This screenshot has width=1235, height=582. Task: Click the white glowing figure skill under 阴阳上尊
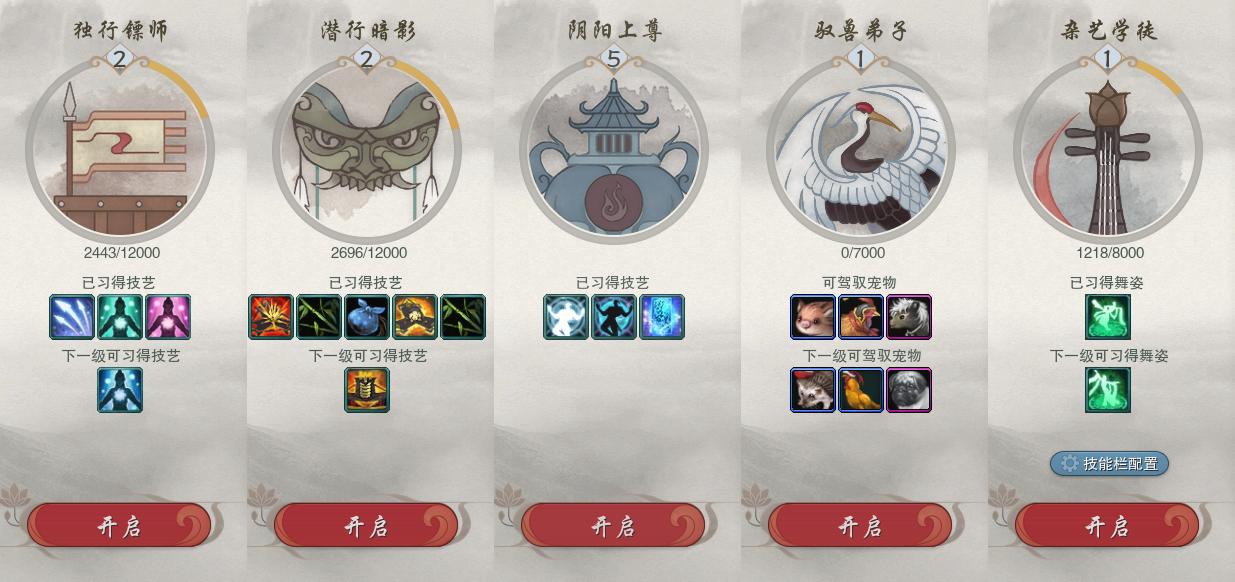[x=566, y=317]
